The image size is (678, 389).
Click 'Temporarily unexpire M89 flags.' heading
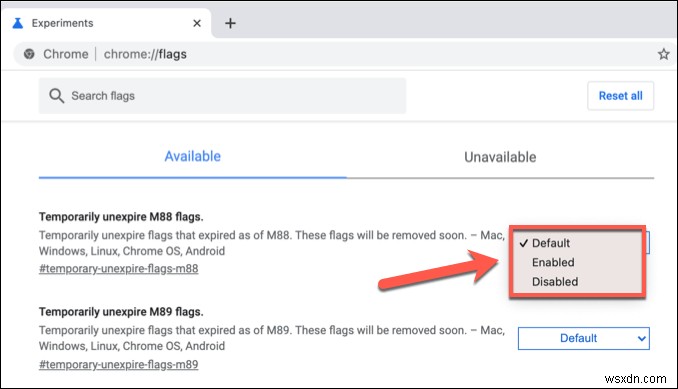point(121,312)
